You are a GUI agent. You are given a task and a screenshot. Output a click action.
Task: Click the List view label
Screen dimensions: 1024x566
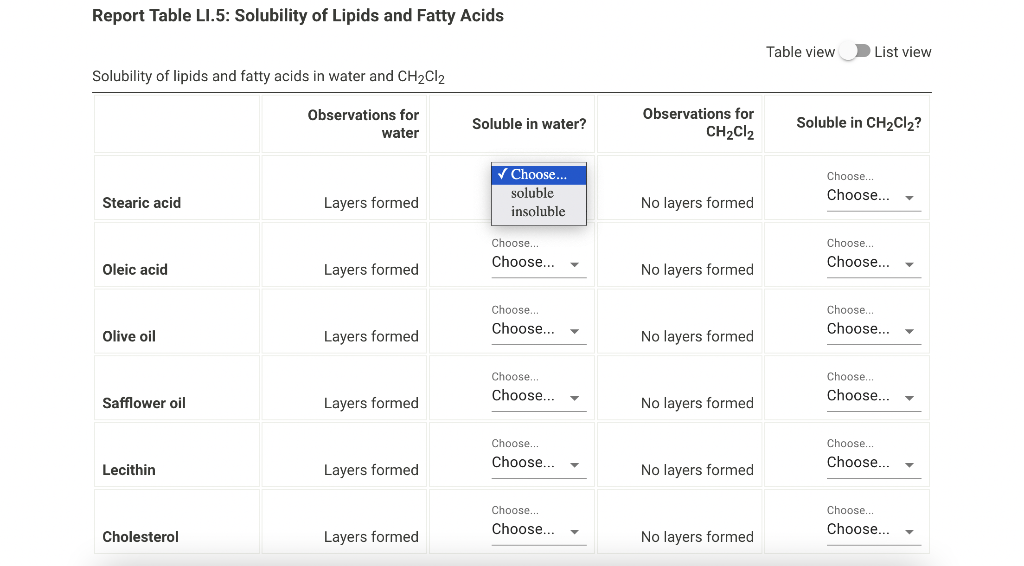pos(903,52)
